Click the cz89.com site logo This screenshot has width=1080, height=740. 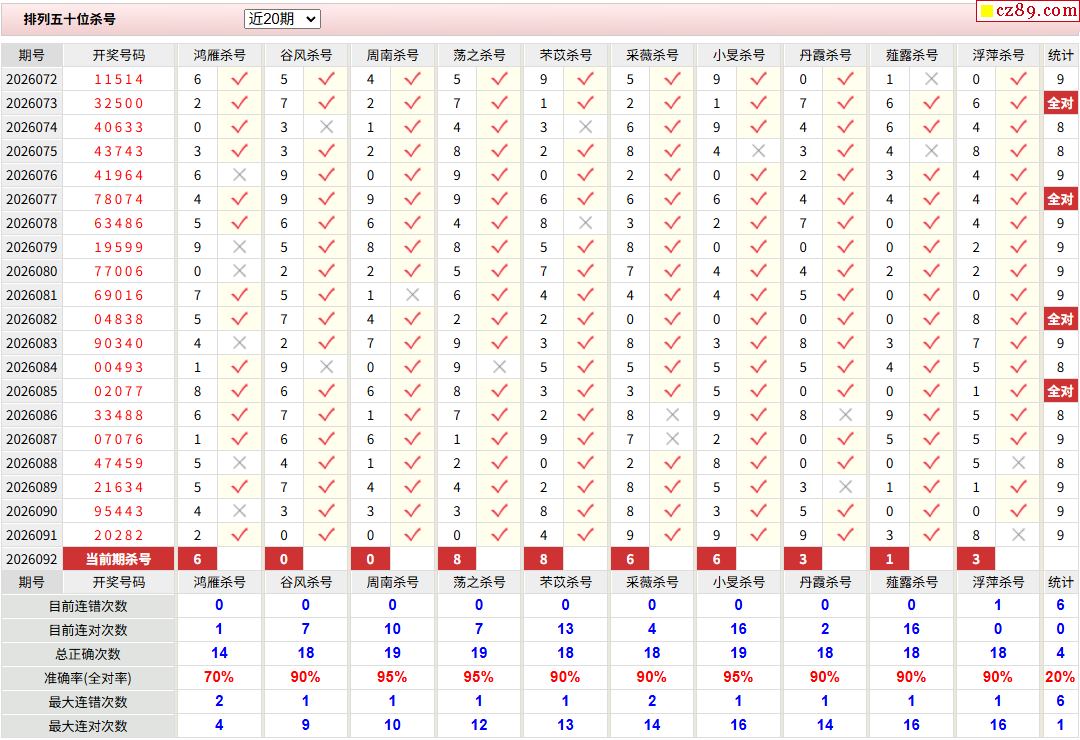pos(1026,11)
